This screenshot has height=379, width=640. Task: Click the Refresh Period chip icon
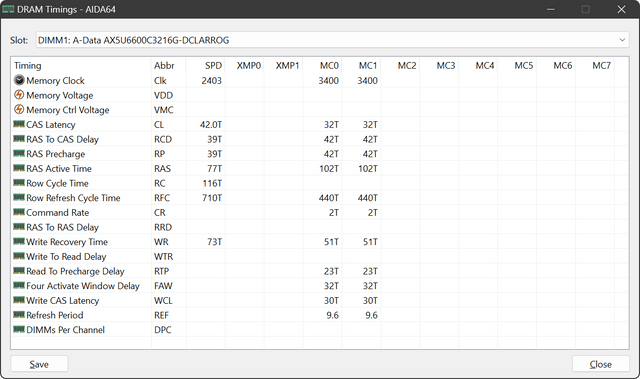click(x=19, y=315)
